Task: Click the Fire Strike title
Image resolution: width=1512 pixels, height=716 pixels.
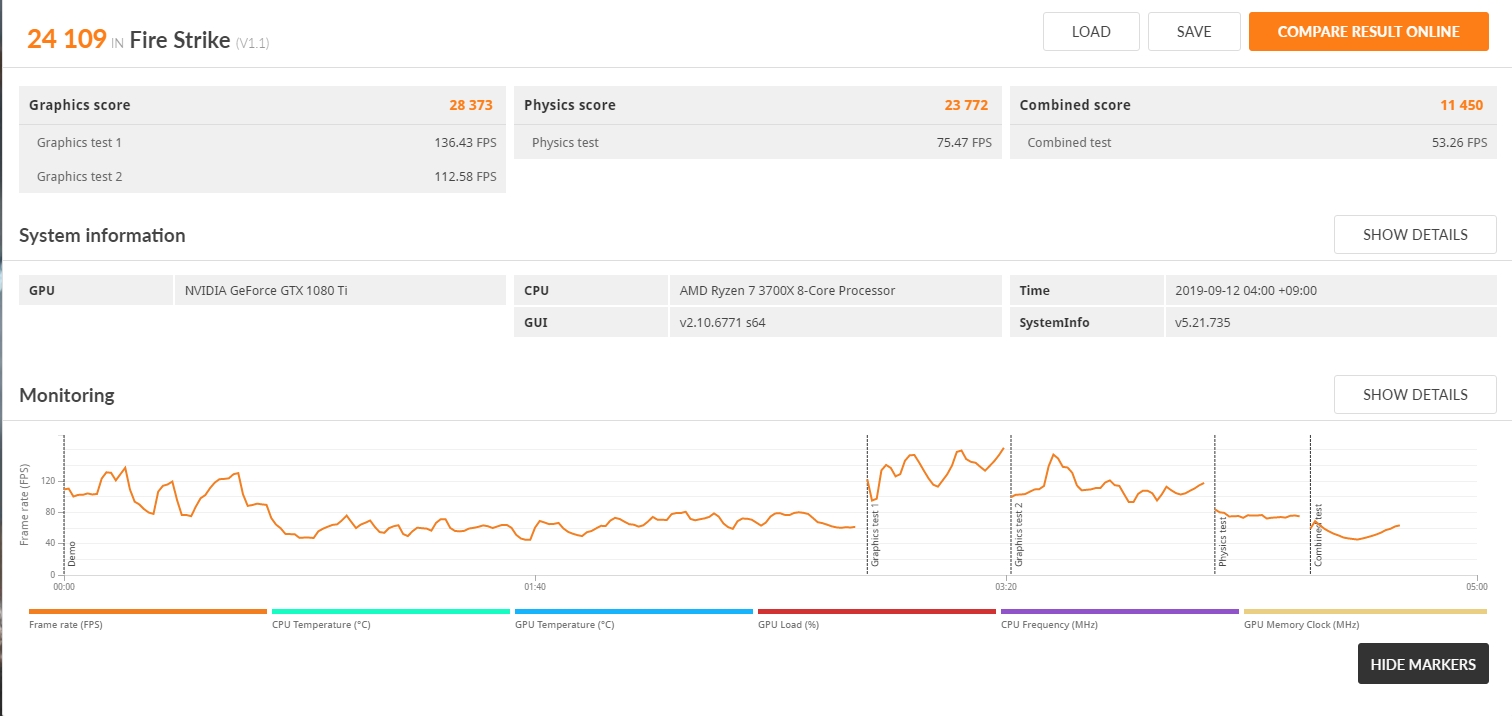Action: (180, 40)
